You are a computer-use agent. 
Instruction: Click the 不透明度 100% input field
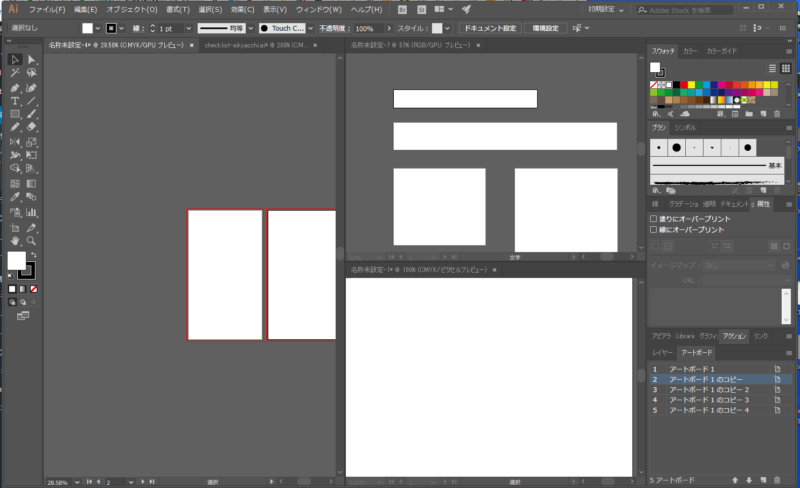[x=368, y=29]
